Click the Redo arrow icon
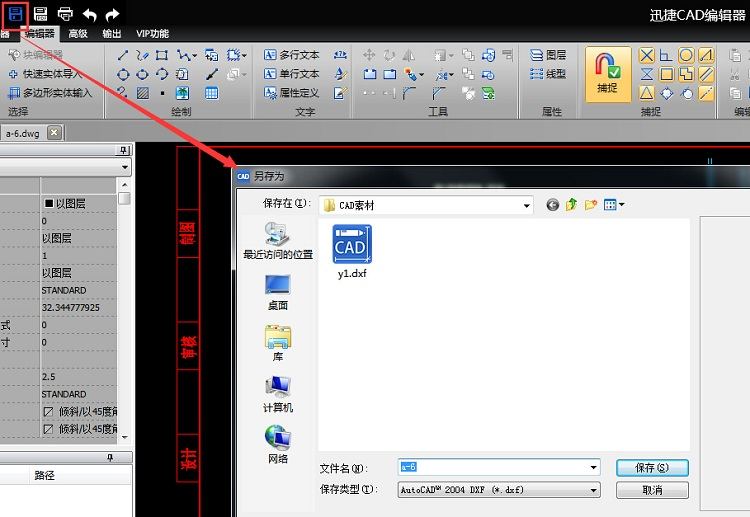Image resolution: width=750 pixels, height=517 pixels. [112, 13]
